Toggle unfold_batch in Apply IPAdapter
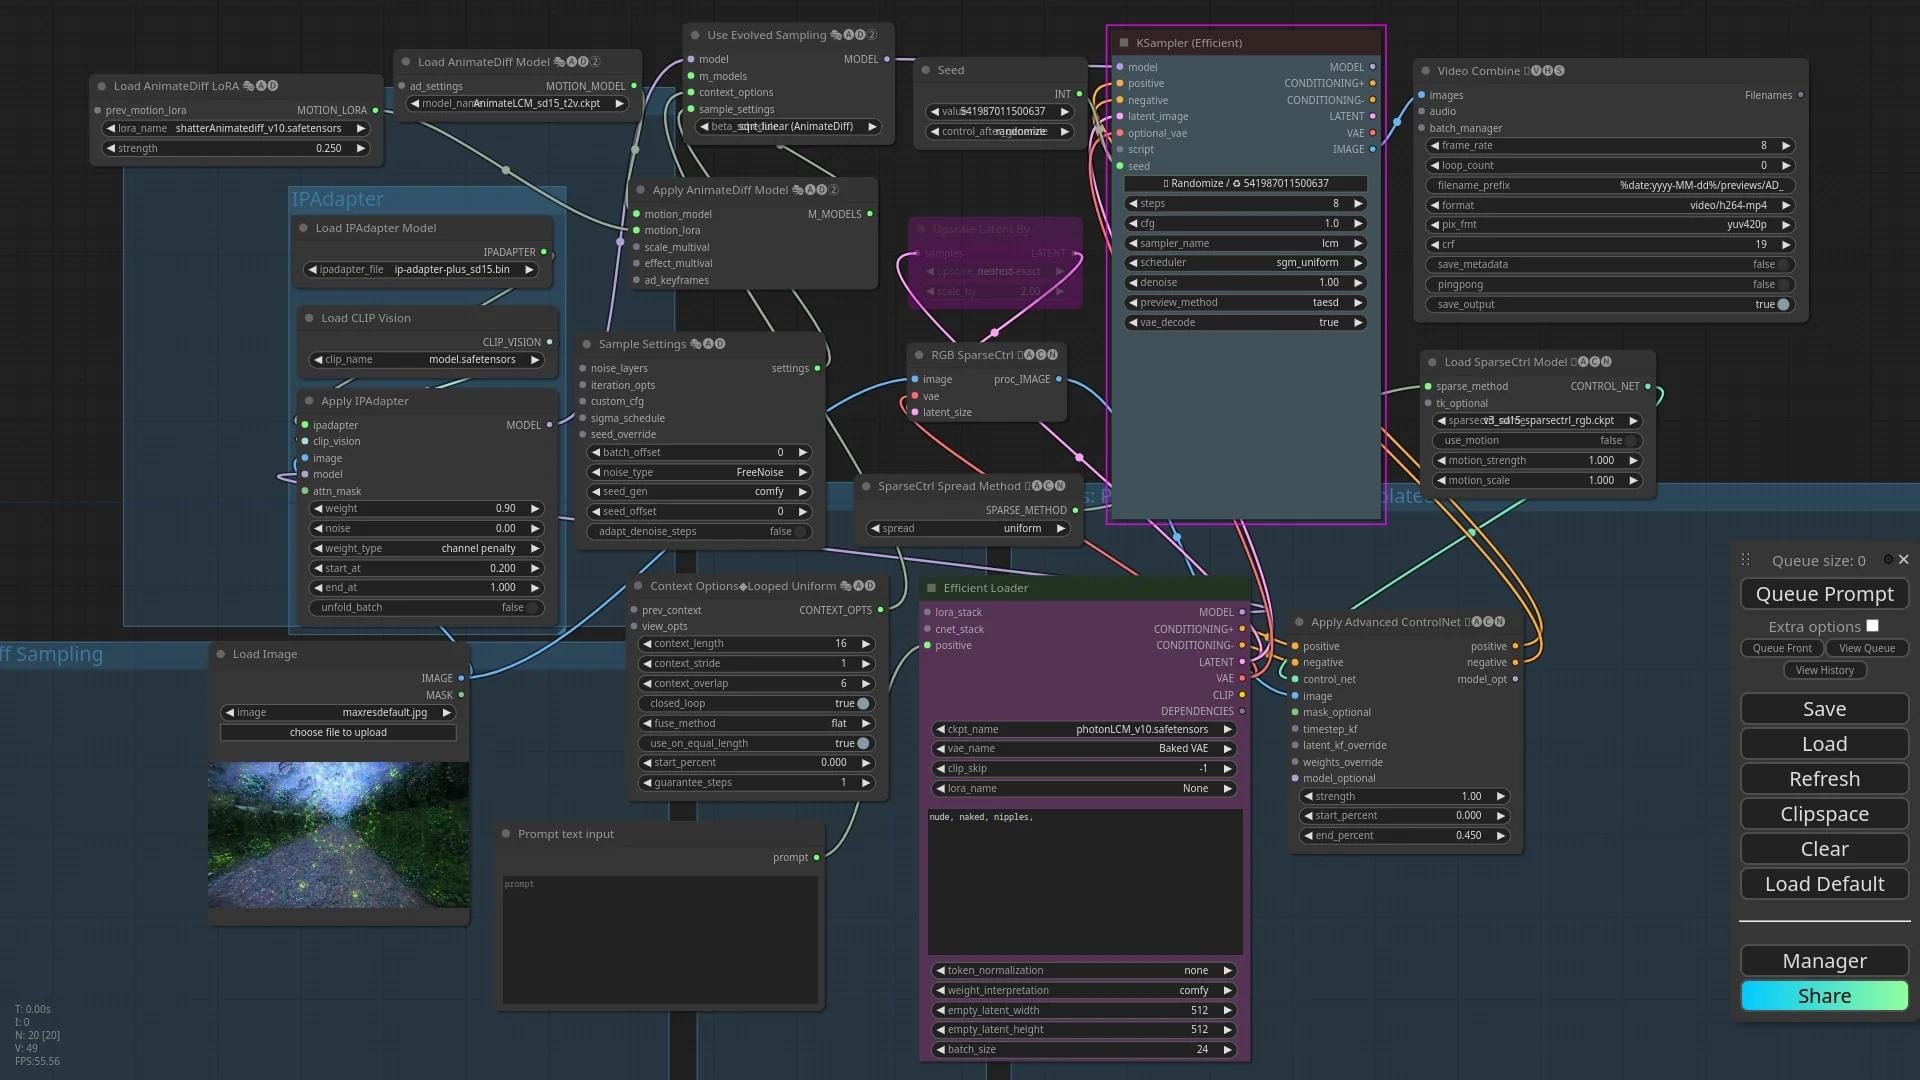The width and height of the screenshot is (1920, 1080). click(427, 608)
